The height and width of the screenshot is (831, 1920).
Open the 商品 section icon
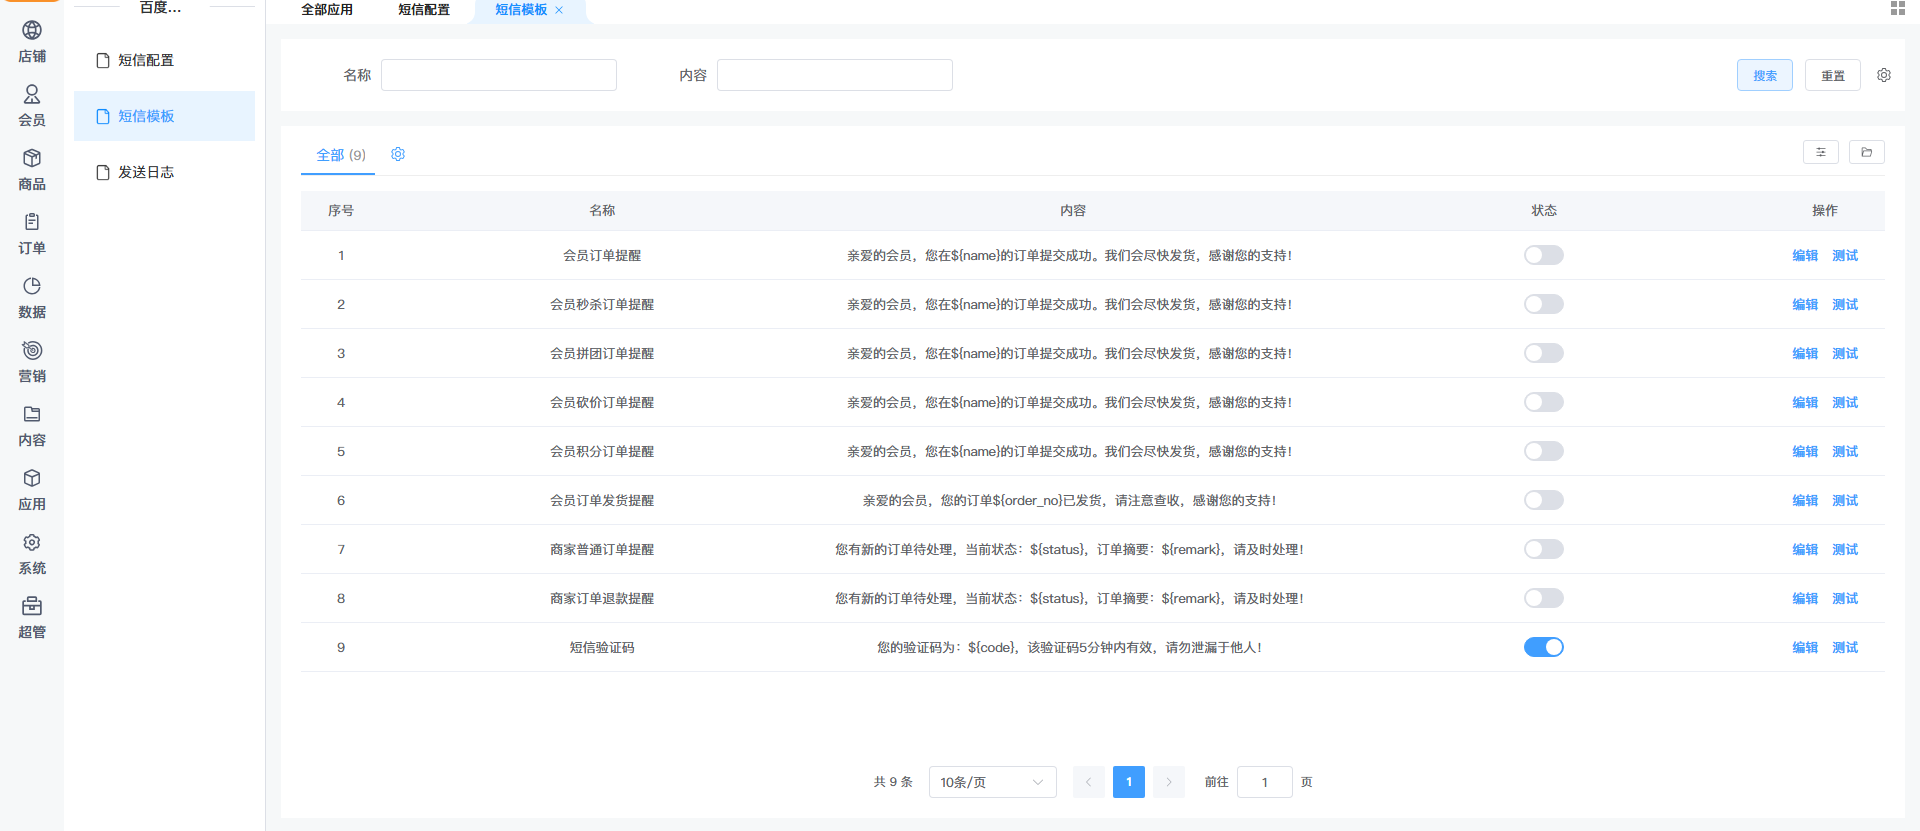[32, 158]
